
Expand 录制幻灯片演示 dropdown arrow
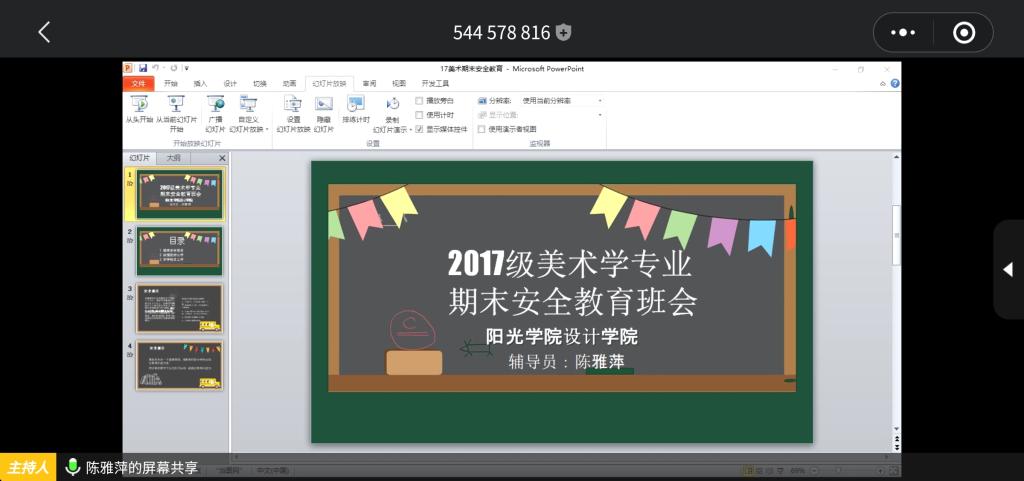click(411, 129)
